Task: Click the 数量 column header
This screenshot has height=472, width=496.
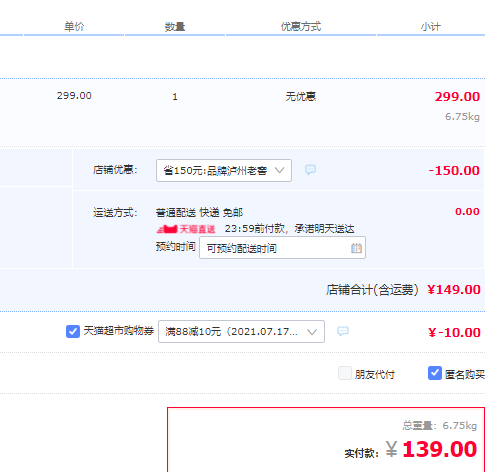Action: coord(175,27)
